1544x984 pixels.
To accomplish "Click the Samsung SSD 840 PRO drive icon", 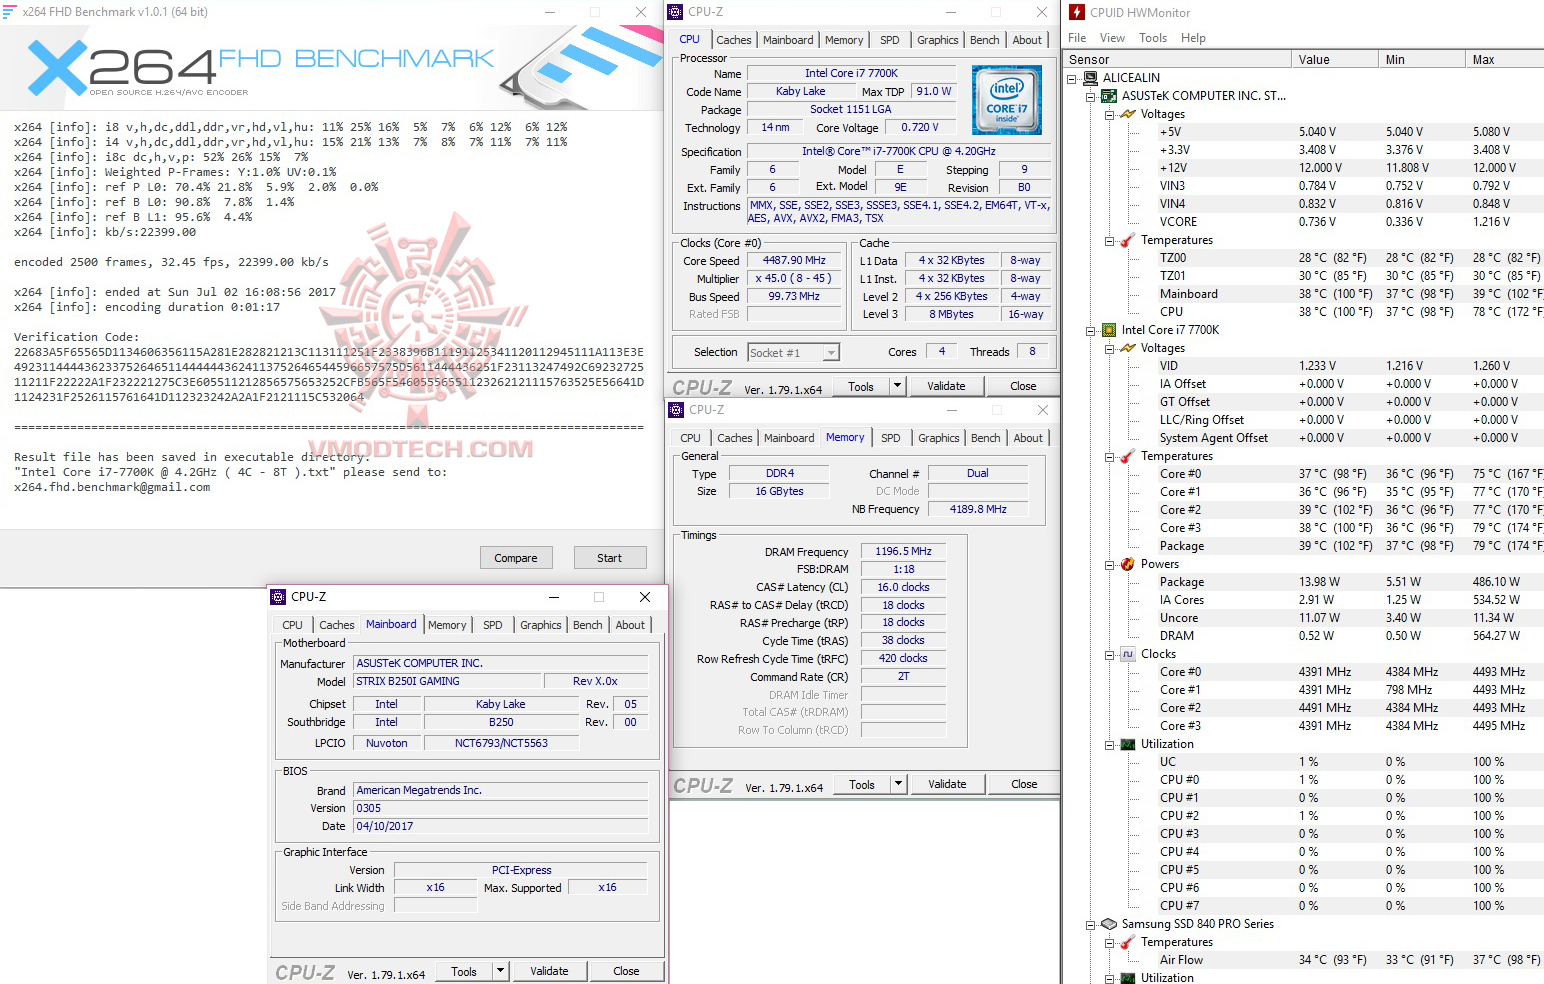I will click(x=1109, y=923).
